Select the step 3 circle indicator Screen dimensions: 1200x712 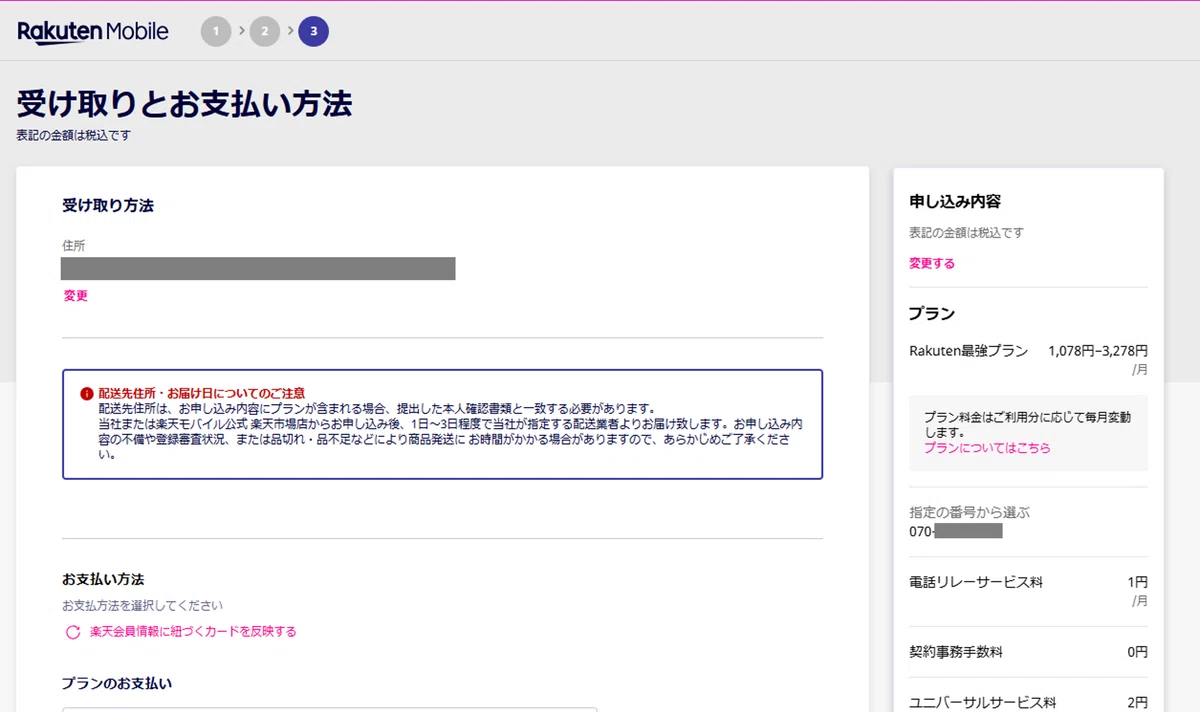pos(314,32)
